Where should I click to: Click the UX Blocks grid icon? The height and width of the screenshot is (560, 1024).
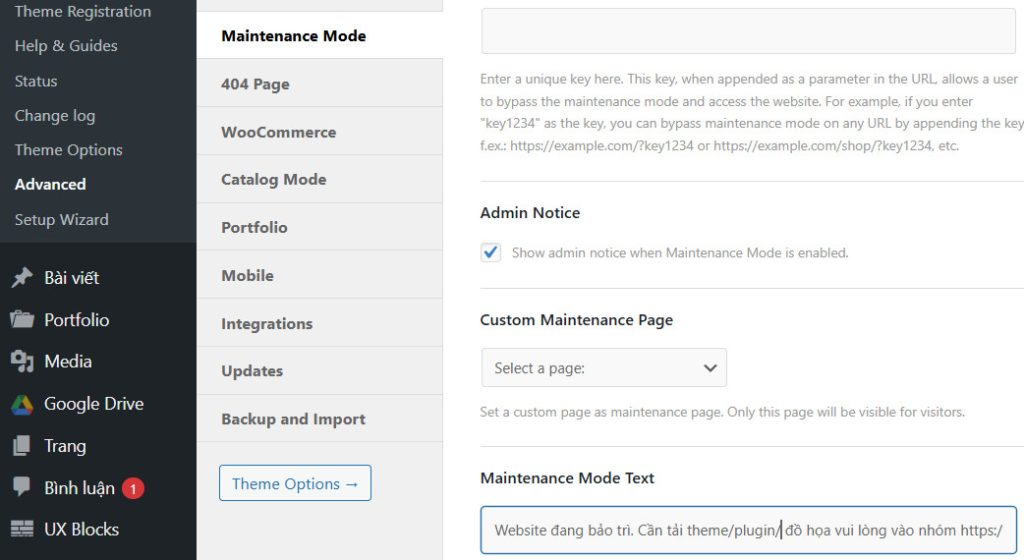pos(22,529)
